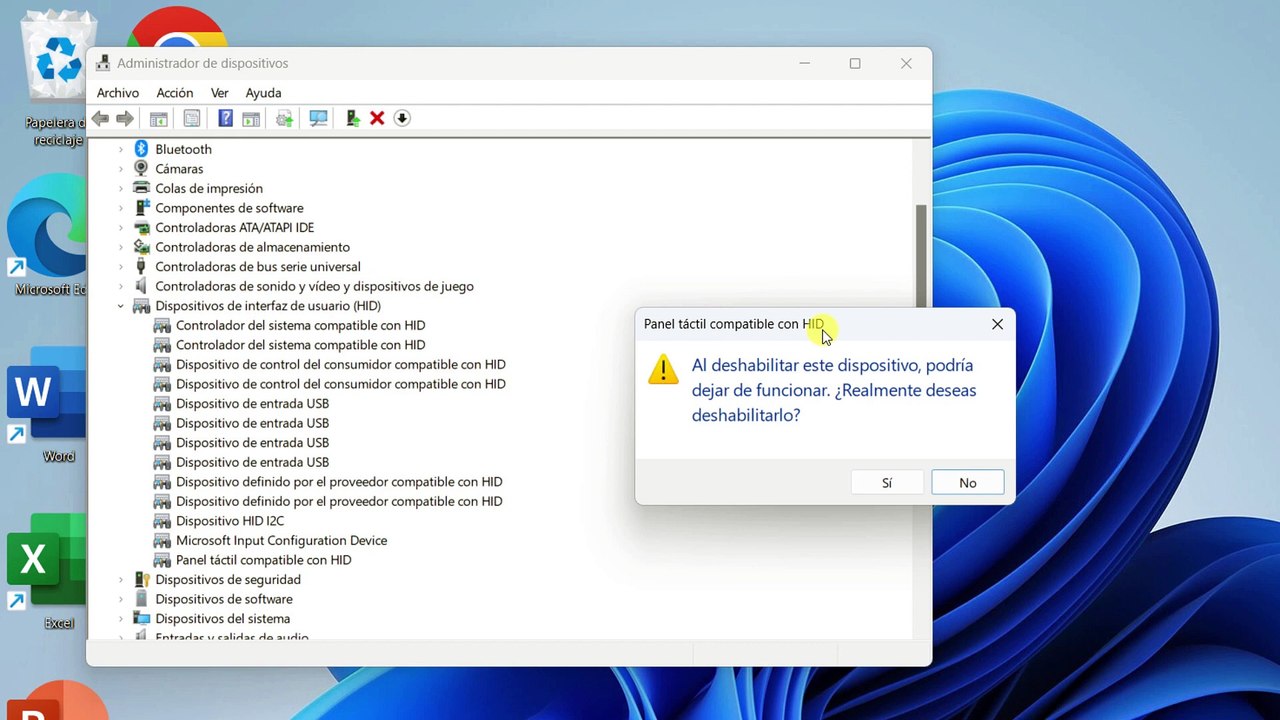Click the Forward arrow in the toolbar
The width and height of the screenshot is (1280, 720).
click(x=125, y=118)
